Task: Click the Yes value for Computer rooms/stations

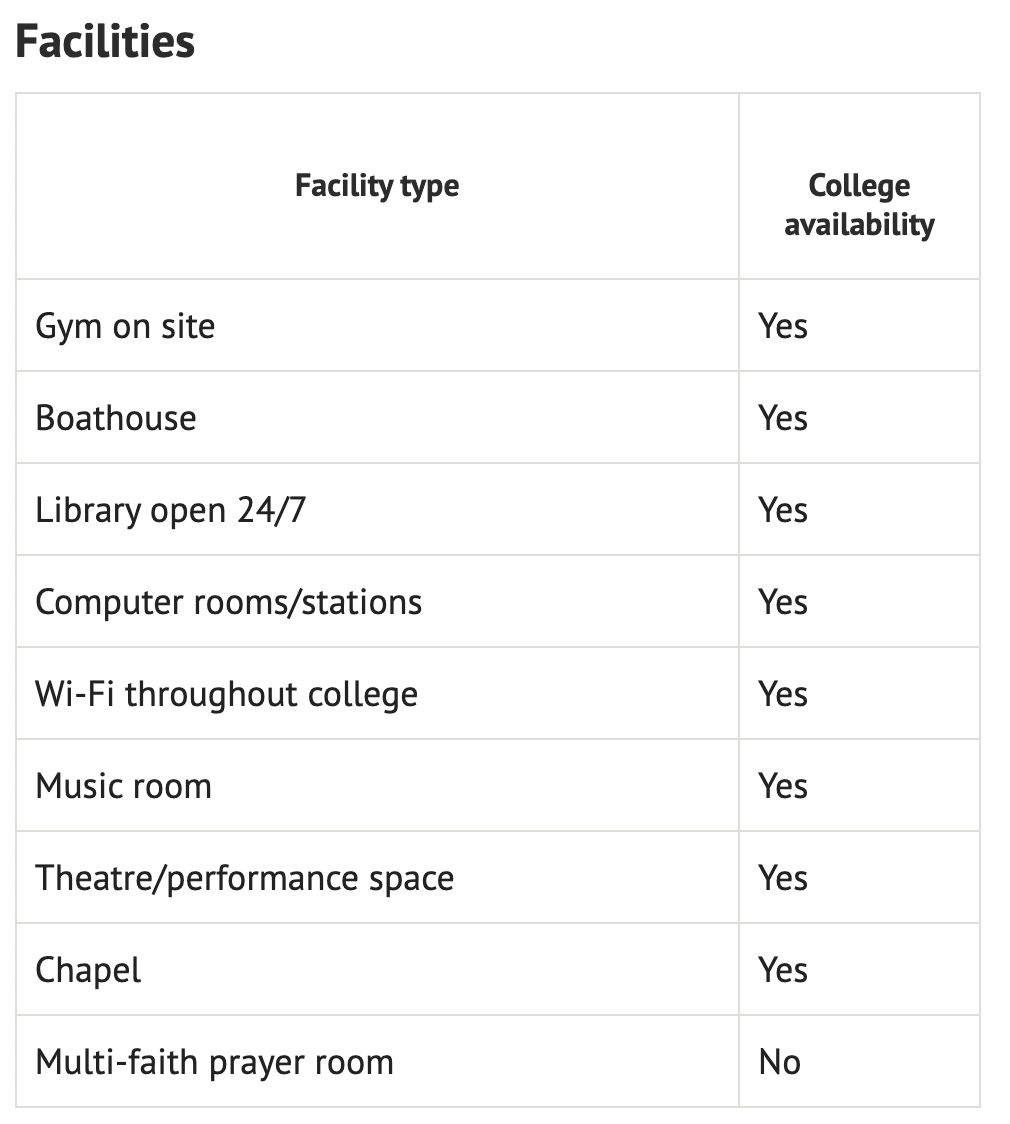Action: pos(783,602)
